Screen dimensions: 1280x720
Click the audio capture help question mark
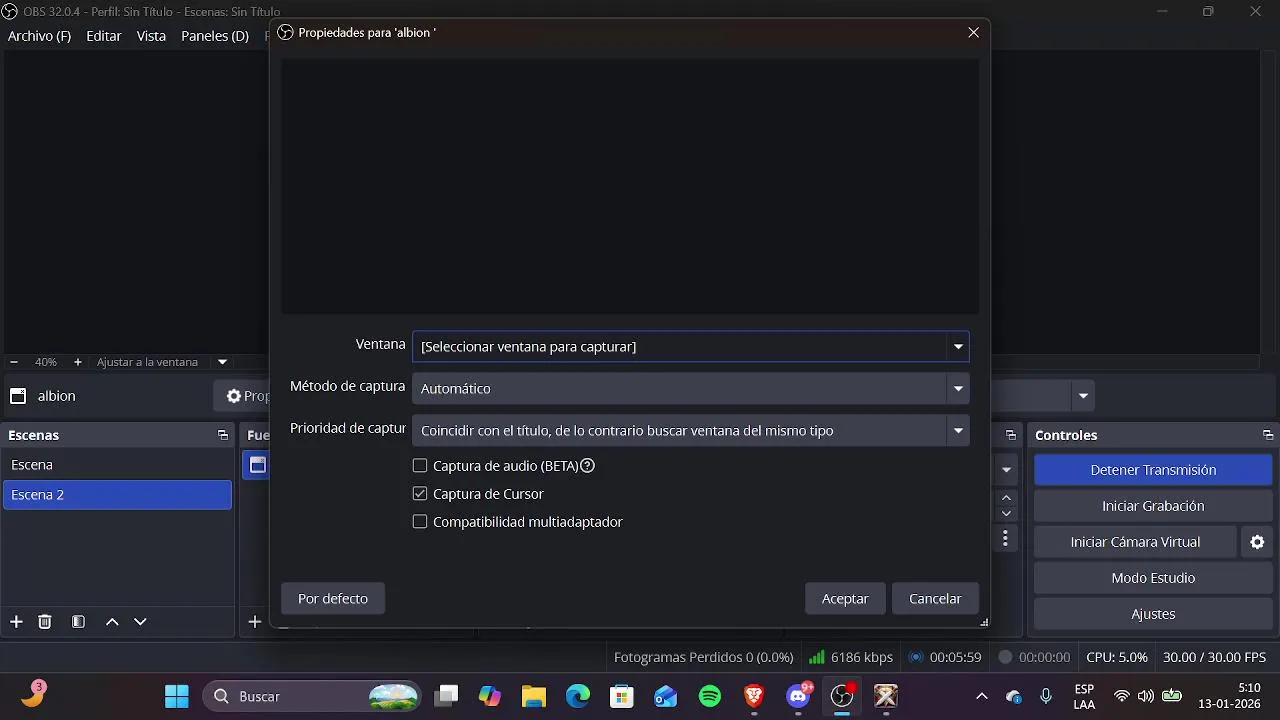click(x=588, y=465)
